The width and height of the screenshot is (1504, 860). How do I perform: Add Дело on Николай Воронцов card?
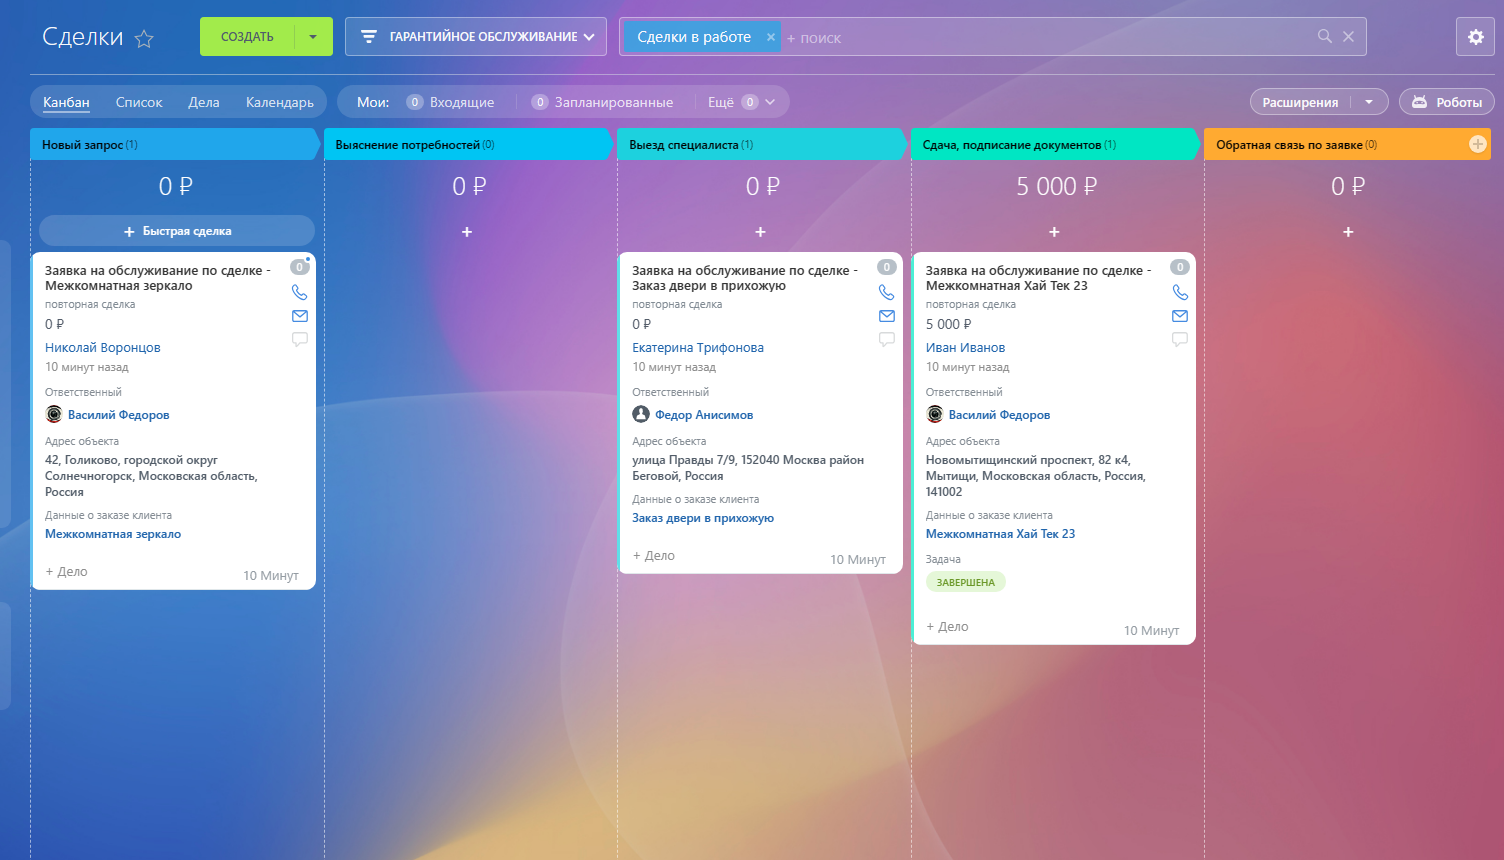pyautogui.click(x=66, y=572)
